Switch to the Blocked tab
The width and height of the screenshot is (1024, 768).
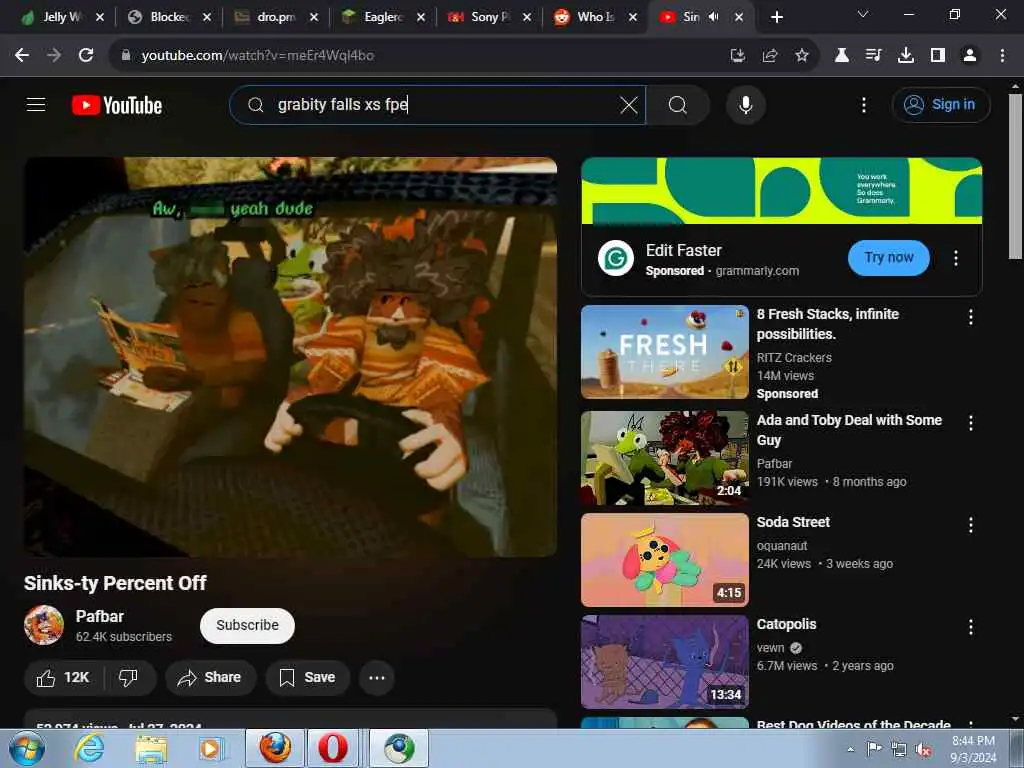168,17
